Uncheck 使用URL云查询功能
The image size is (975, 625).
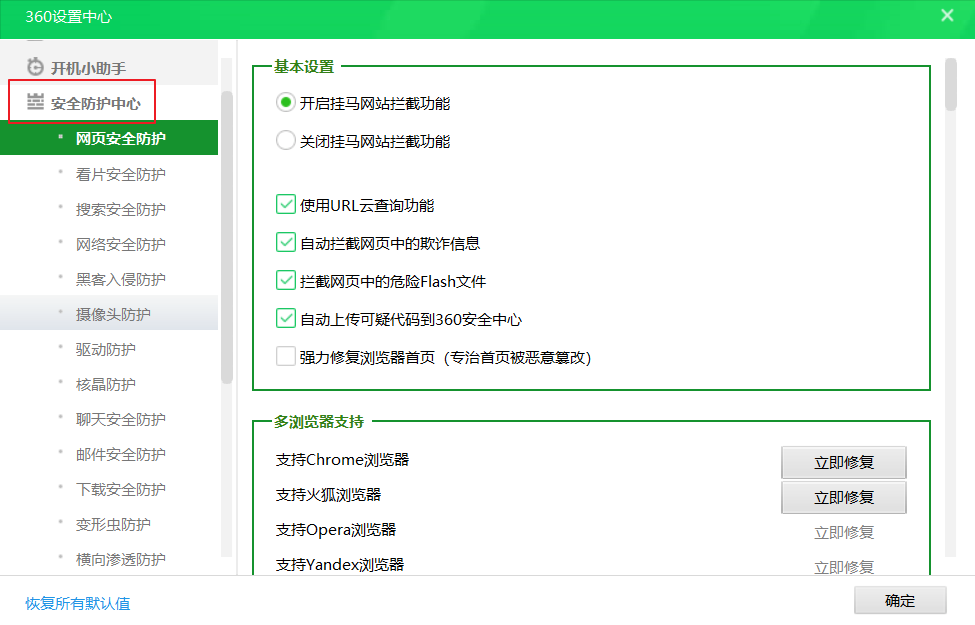[x=285, y=204]
